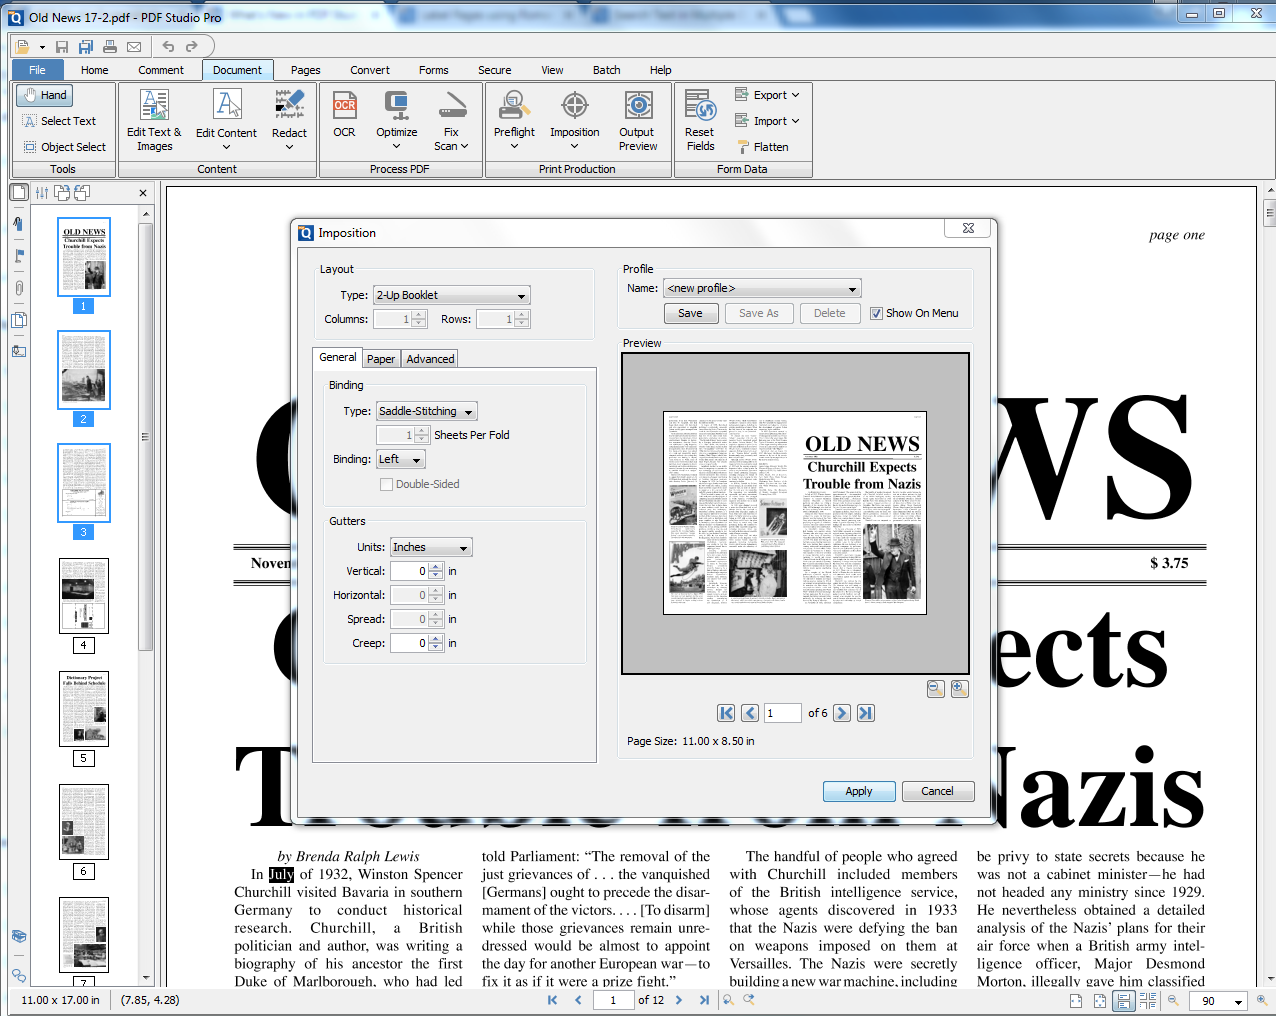Image resolution: width=1276 pixels, height=1016 pixels.
Task: Click the Creep gutter input field
Action: point(409,643)
